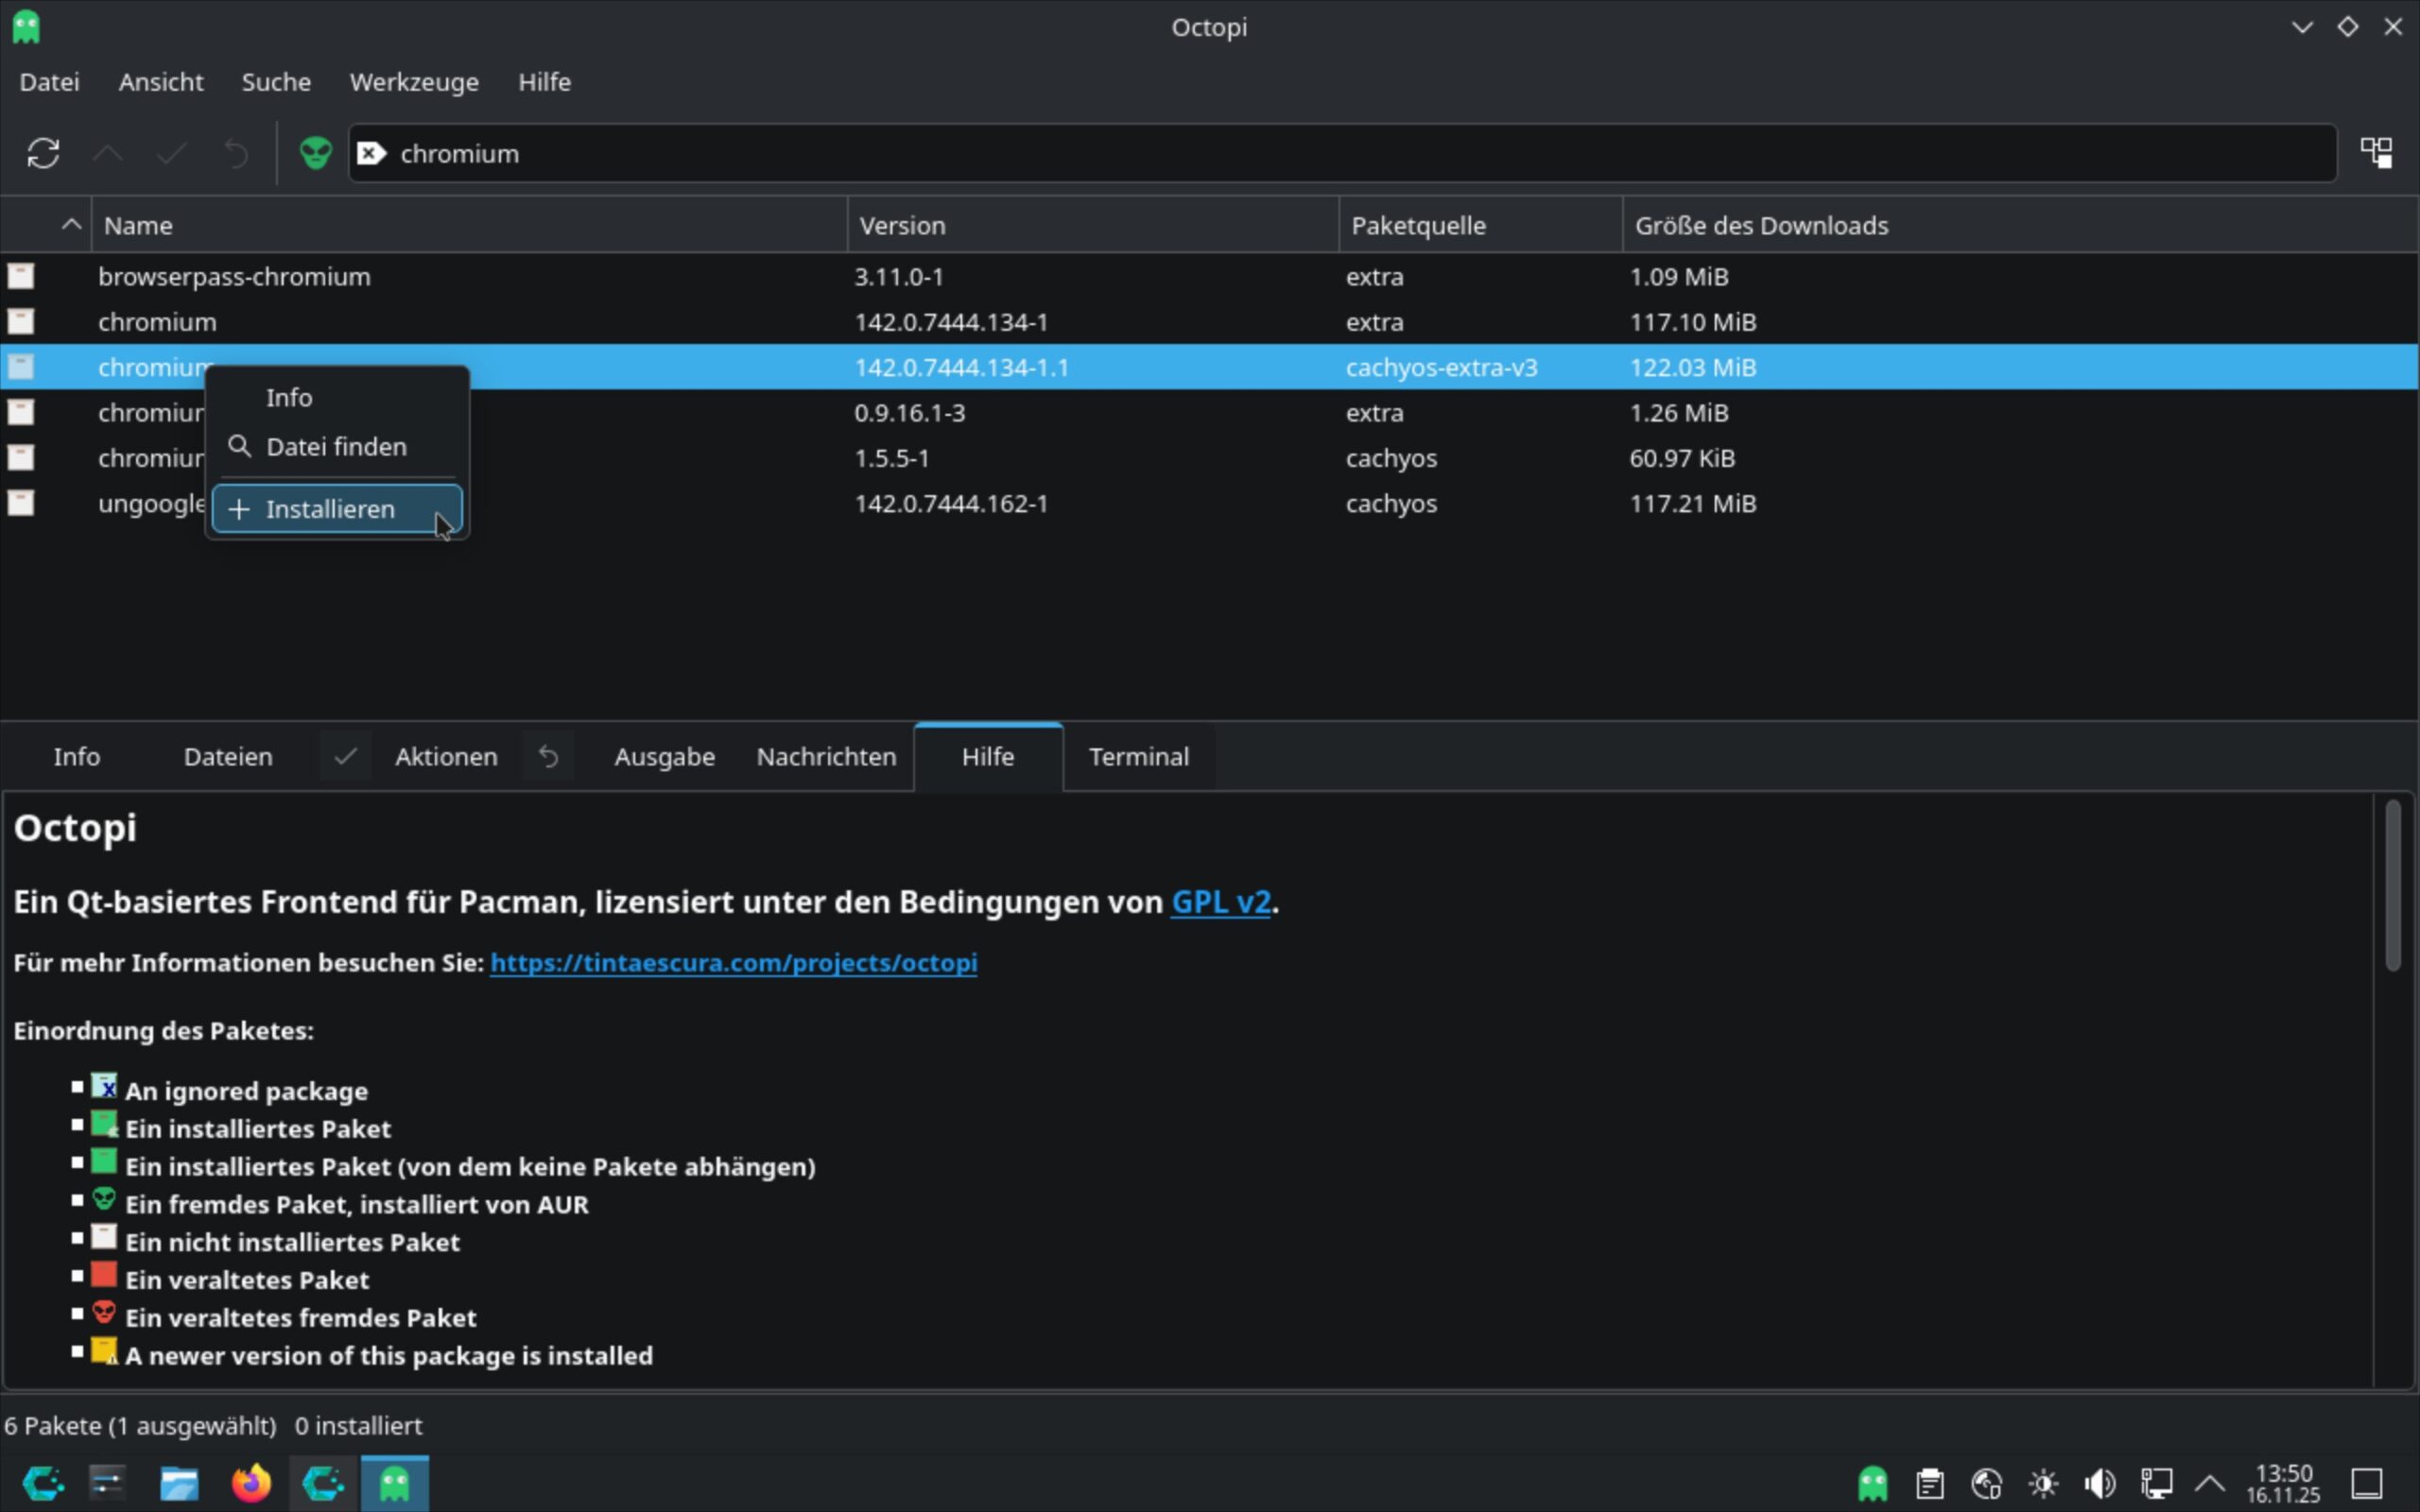The height and width of the screenshot is (1512, 2420).
Task: Expand hidden system tray icons arrow
Action: [x=2210, y=1483]
